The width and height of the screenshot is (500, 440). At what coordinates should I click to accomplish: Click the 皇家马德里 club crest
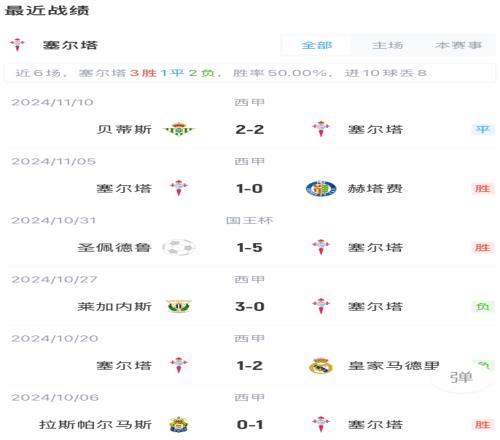point(321,366)
